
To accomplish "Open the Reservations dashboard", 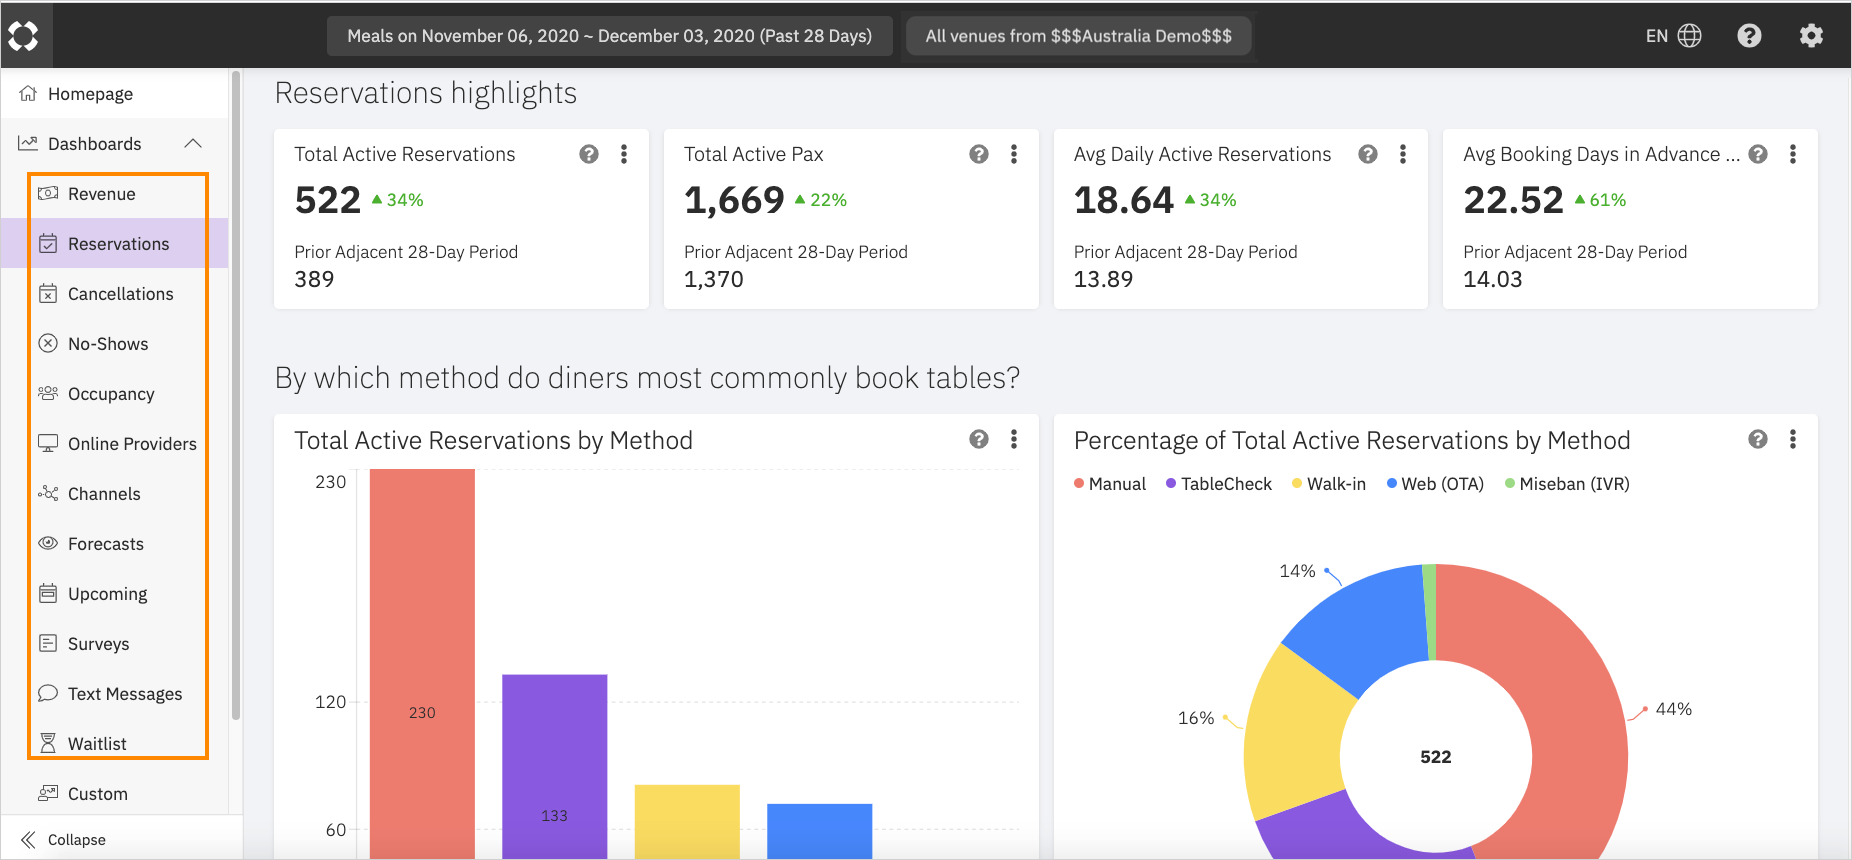I will [115, 244].
